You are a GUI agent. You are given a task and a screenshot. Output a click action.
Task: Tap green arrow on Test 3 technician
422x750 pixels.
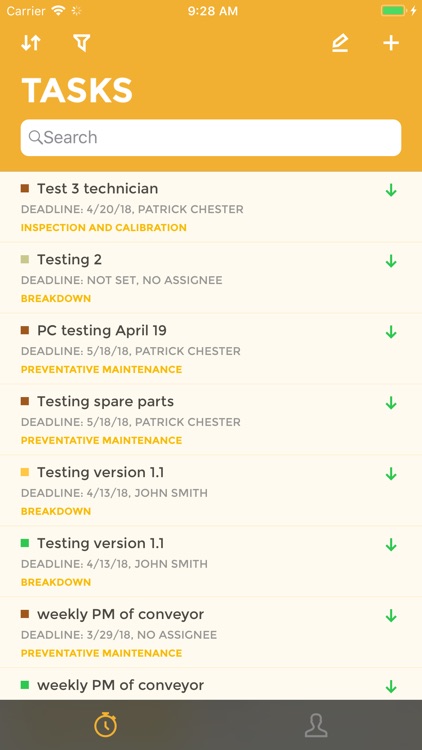pos(391,190)
